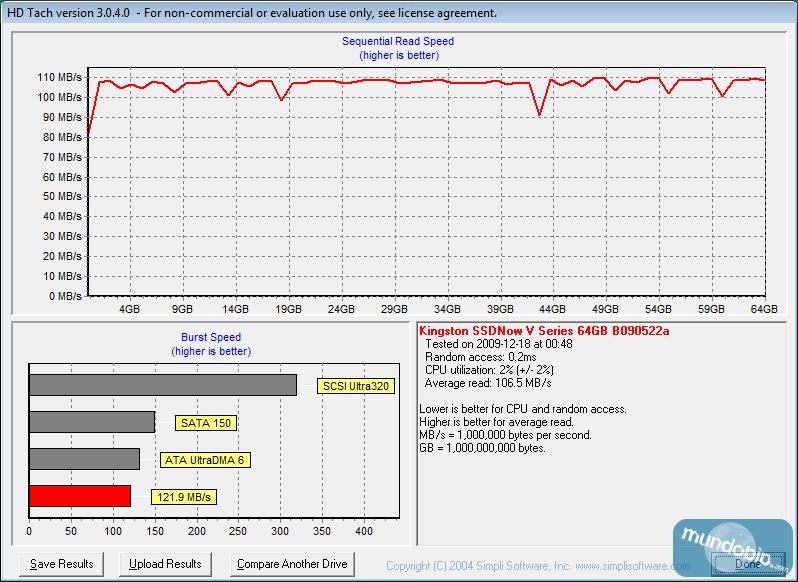Choose Compare Another Drive
Image resolution: width=798 pixels, height=582 pixels.
pyautogui.click(x=292, y=564)
